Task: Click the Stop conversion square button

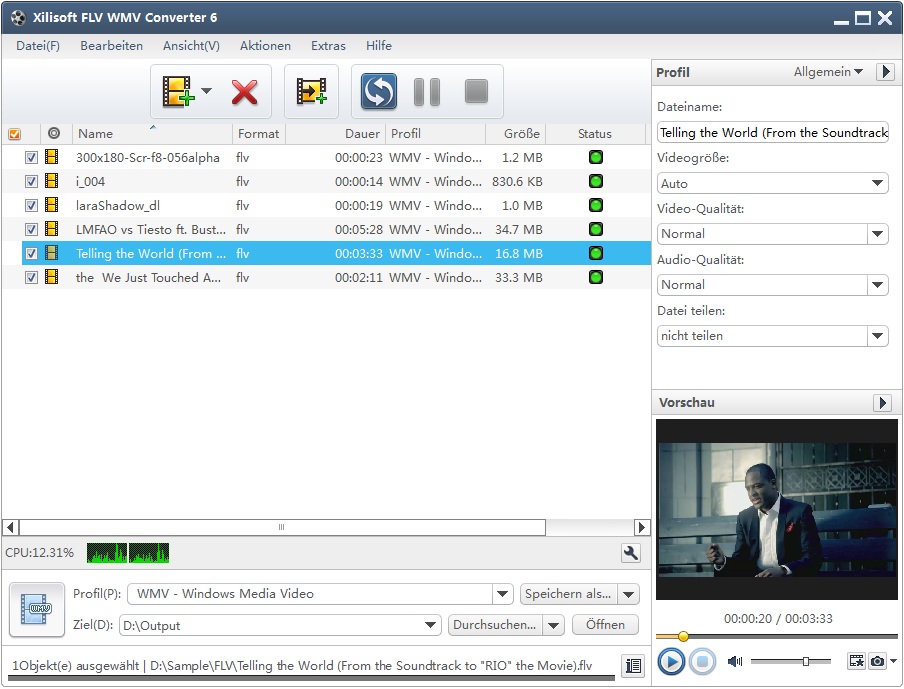Action: click(476, 91)
